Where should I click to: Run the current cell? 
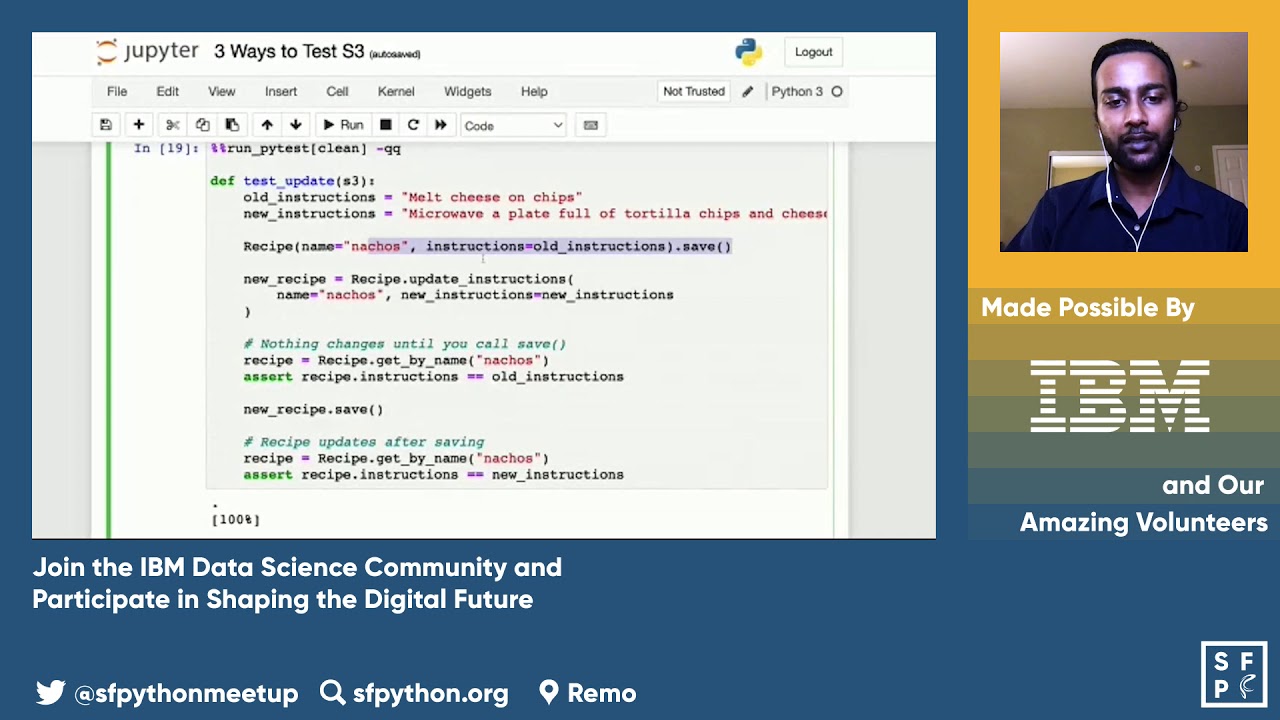[x=342, y=125]
